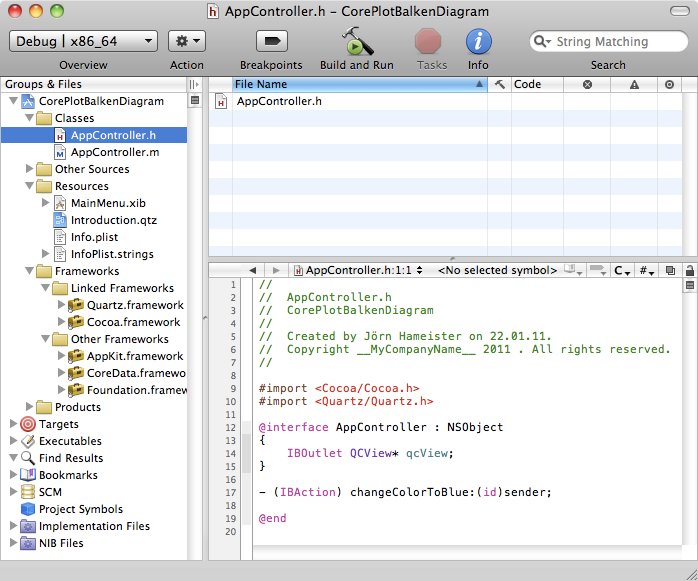Expand the Products folder

[28, 407]
